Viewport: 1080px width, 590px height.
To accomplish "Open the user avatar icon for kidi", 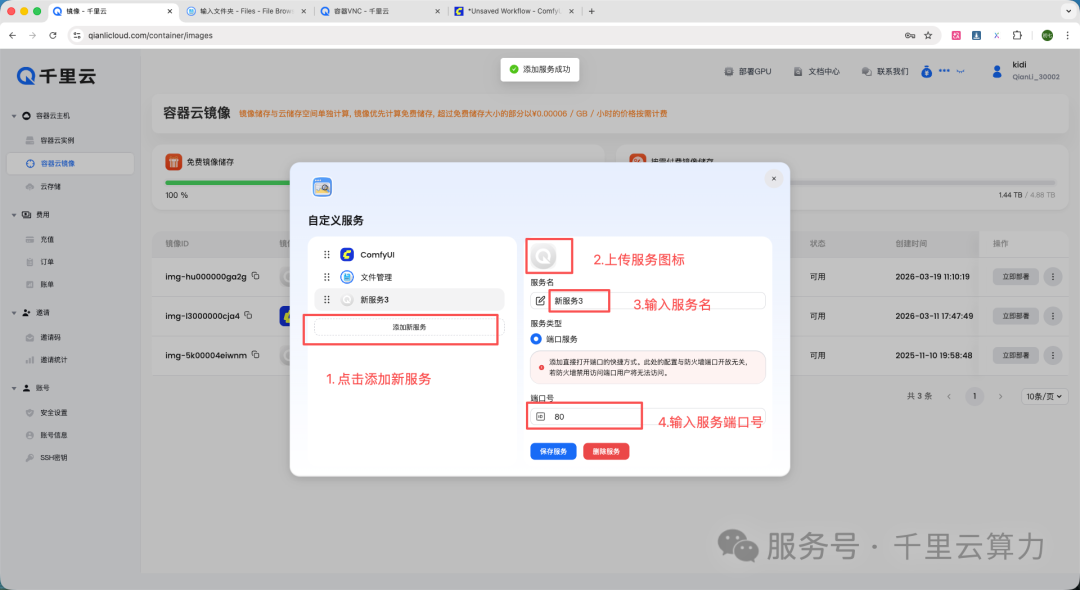I will [997, 71].
